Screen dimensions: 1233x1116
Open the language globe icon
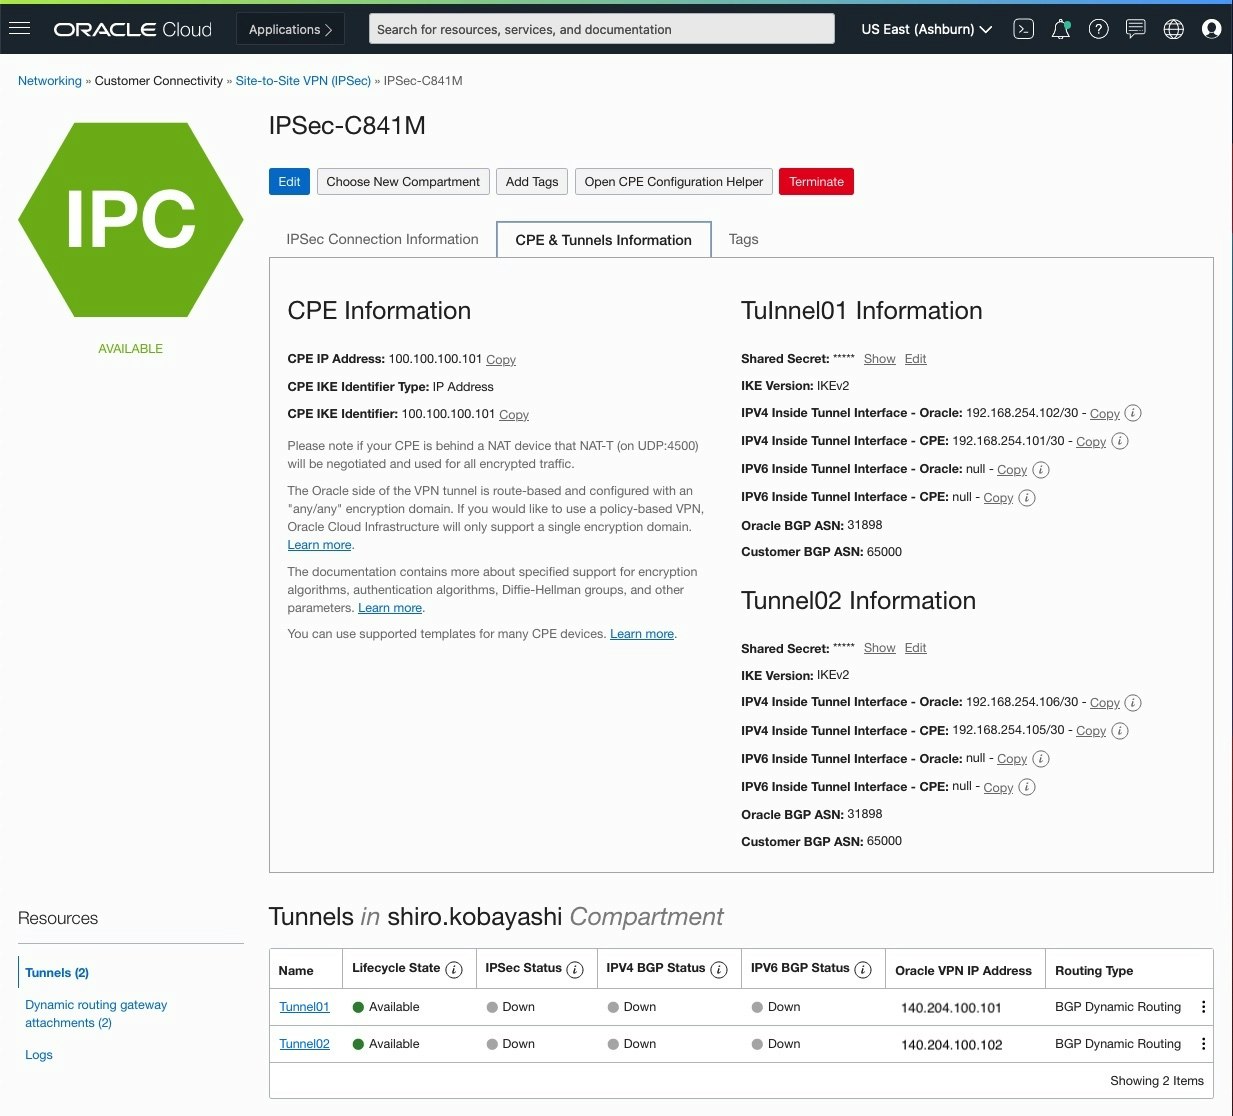click(1174, 29)
